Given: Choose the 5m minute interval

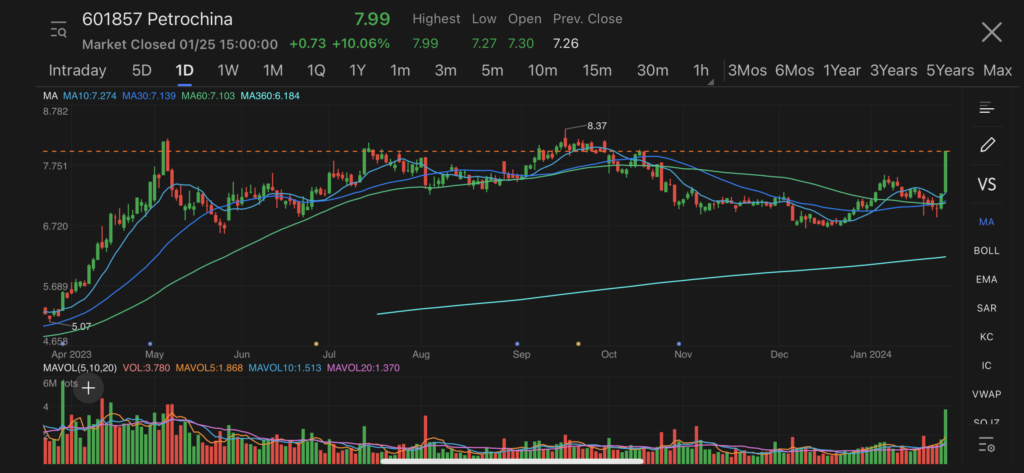Looking at the screenshot, I should pyautogui.click(x=492, y=71).
